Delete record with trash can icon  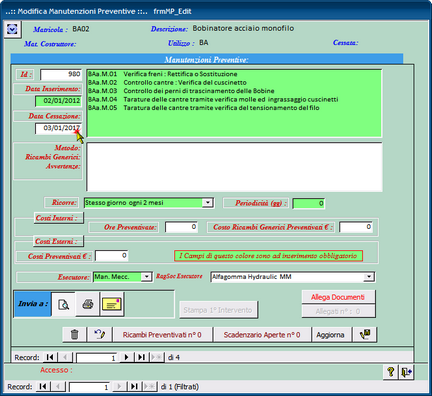coord(75,334)
